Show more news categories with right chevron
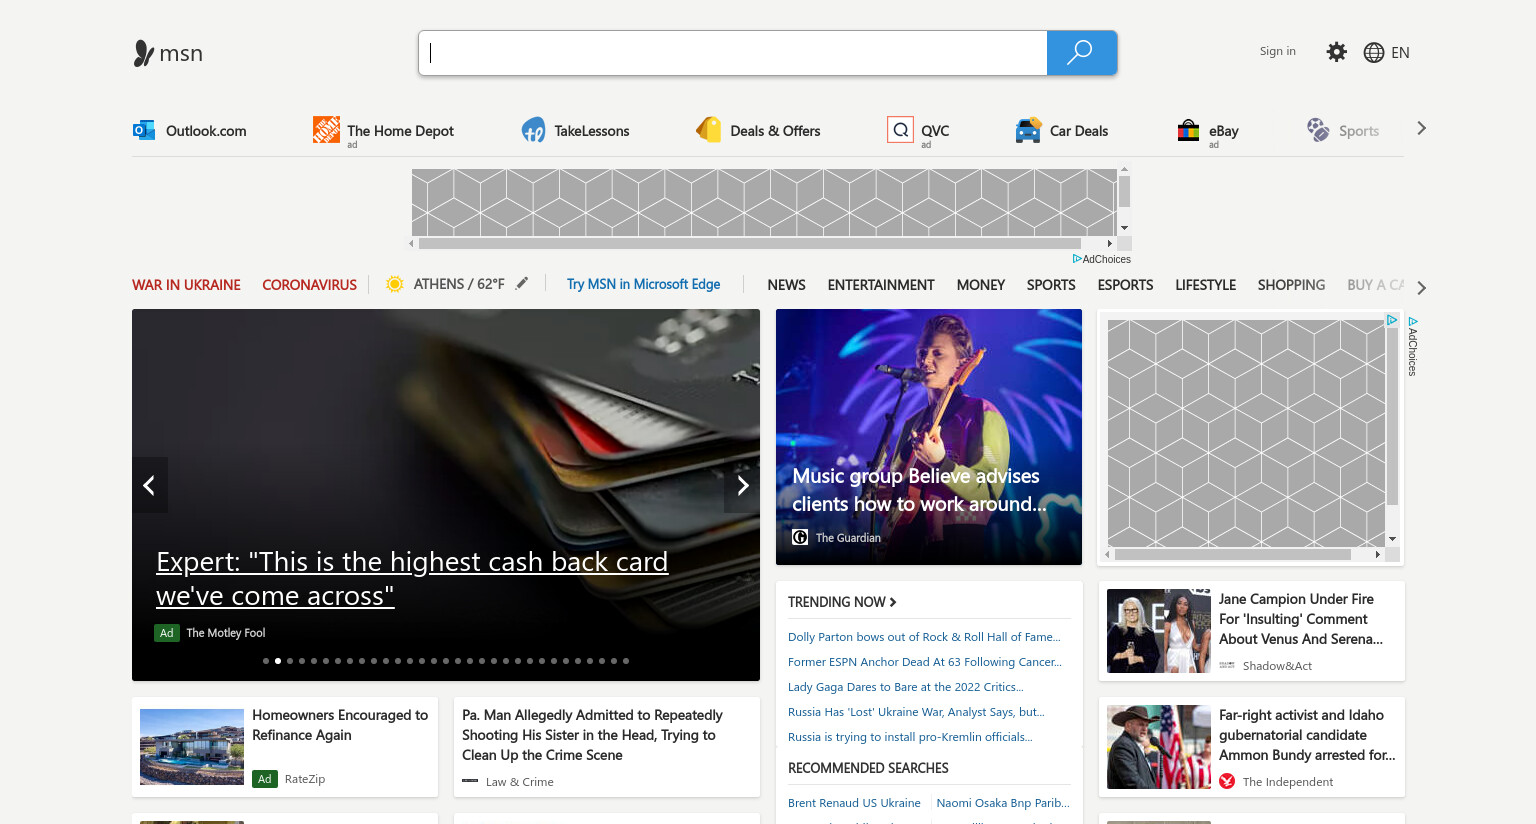The image size is (1536, 824). point(1421,288)
